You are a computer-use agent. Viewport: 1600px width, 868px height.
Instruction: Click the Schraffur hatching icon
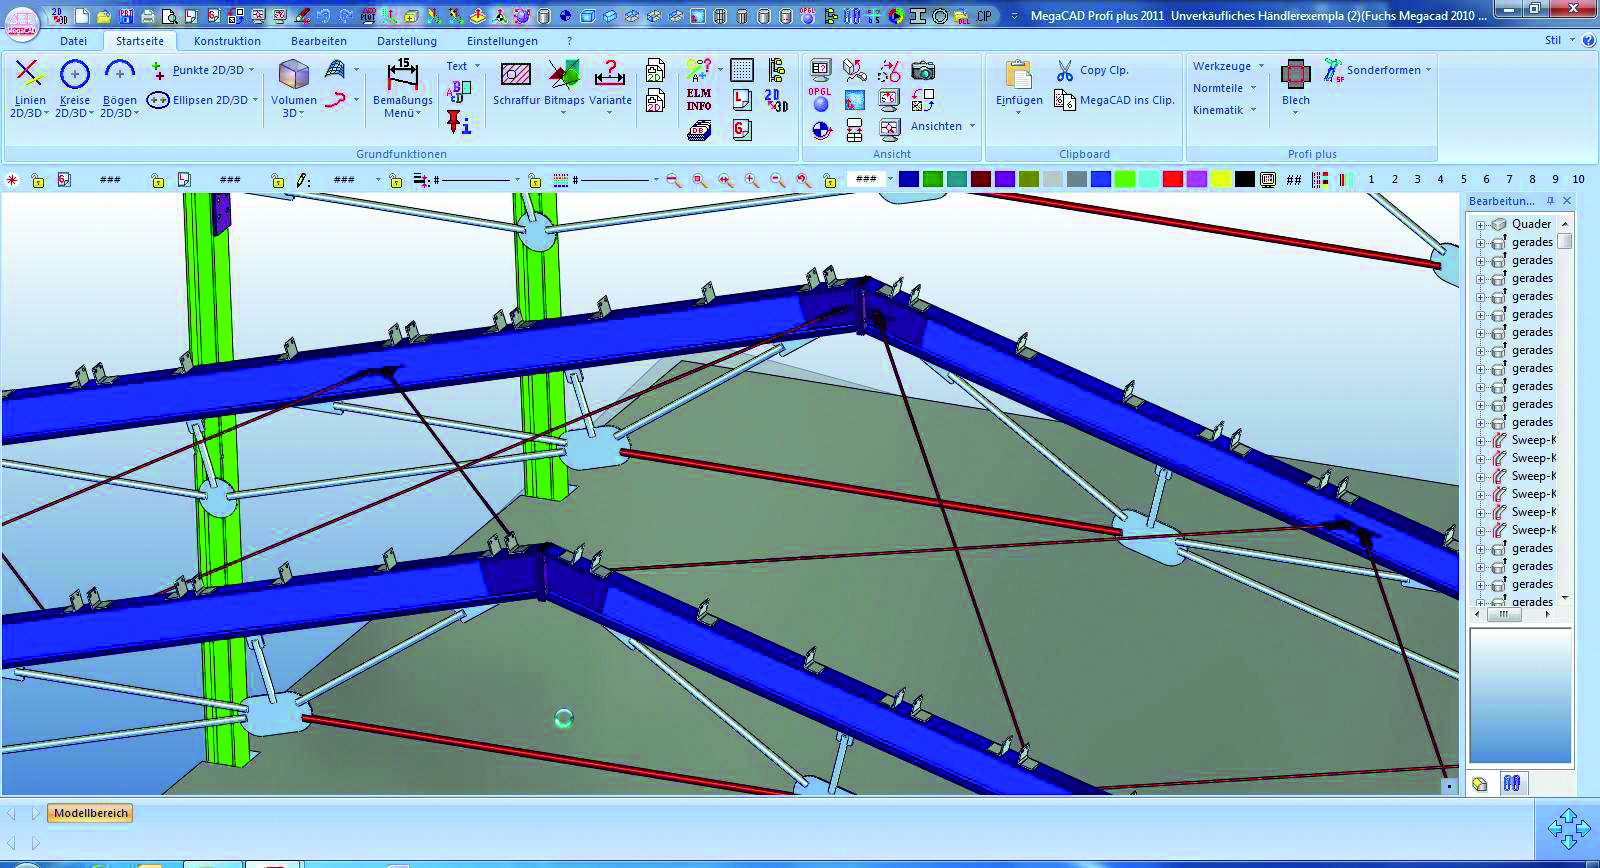pos(515,75)
